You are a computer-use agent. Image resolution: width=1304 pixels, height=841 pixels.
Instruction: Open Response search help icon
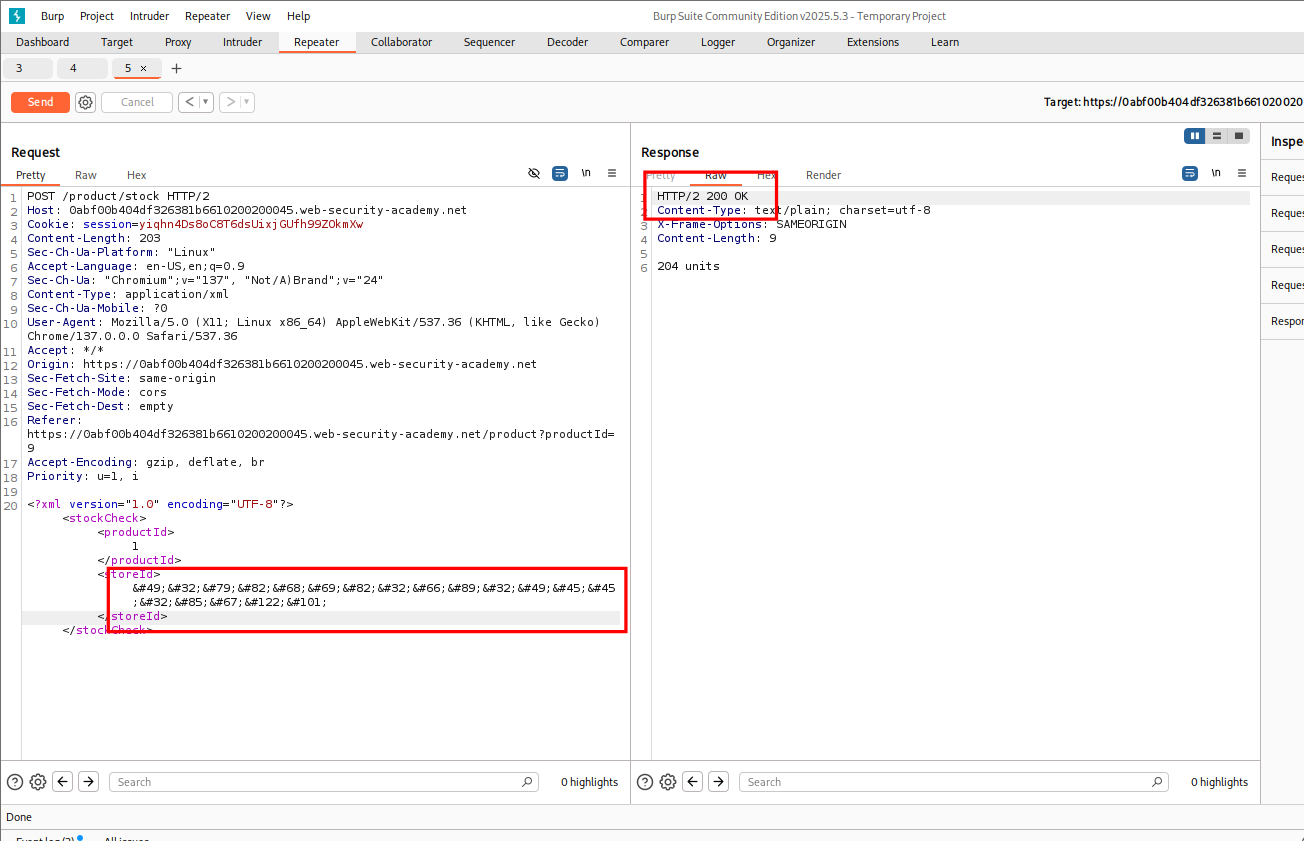point(645,782)
